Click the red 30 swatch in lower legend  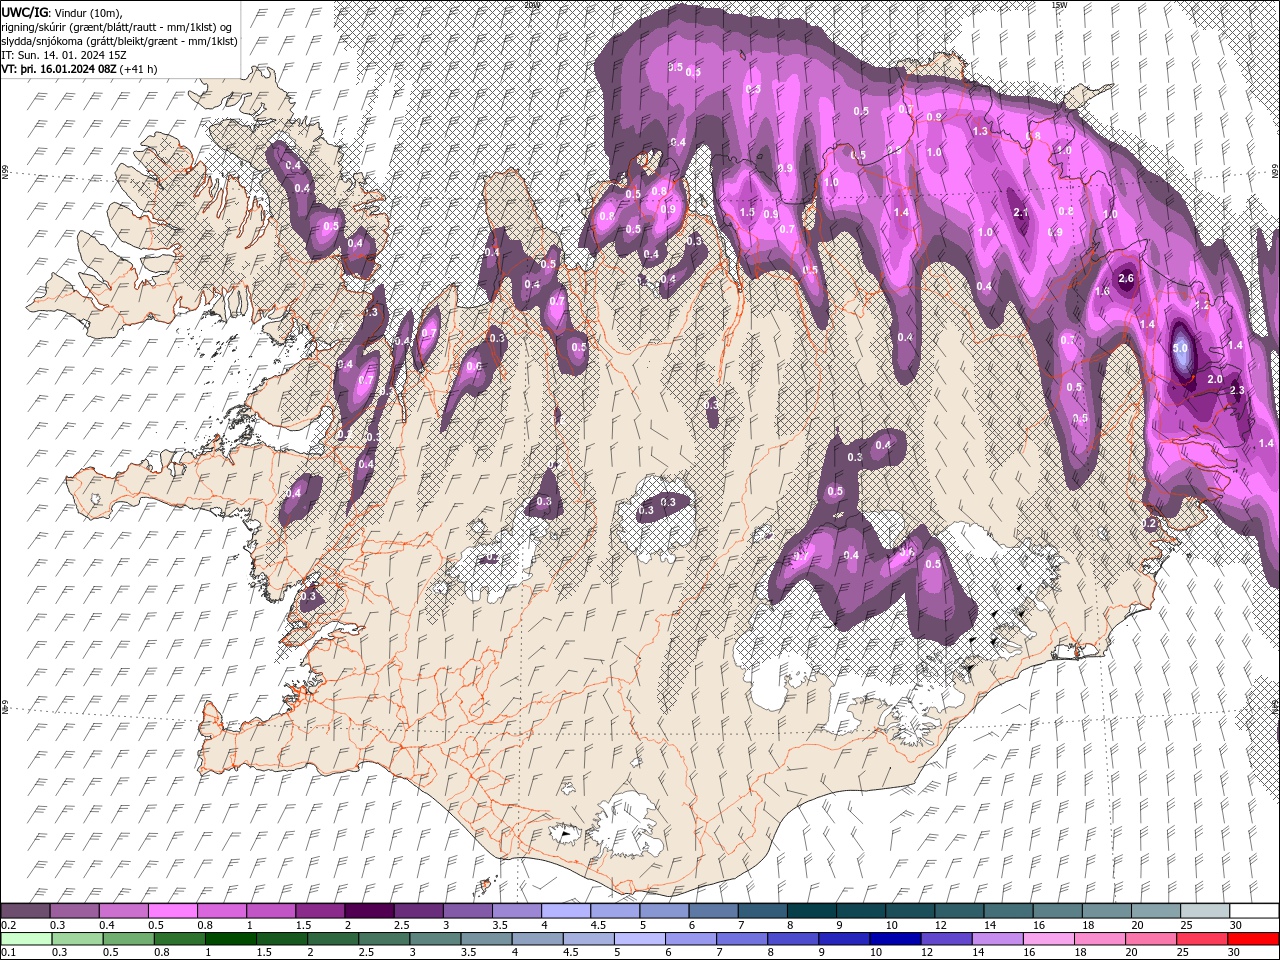tap(1254, 938)
